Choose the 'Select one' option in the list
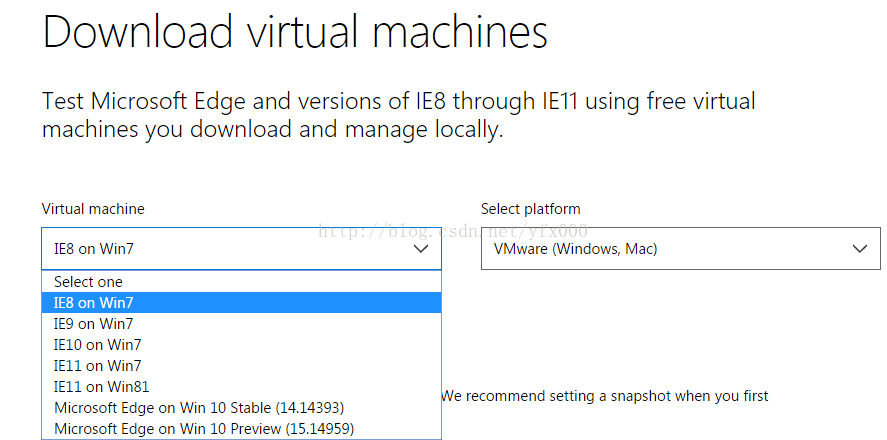This screenshot has height=440, width=887. pyautogui.click(x=241, y=282)
